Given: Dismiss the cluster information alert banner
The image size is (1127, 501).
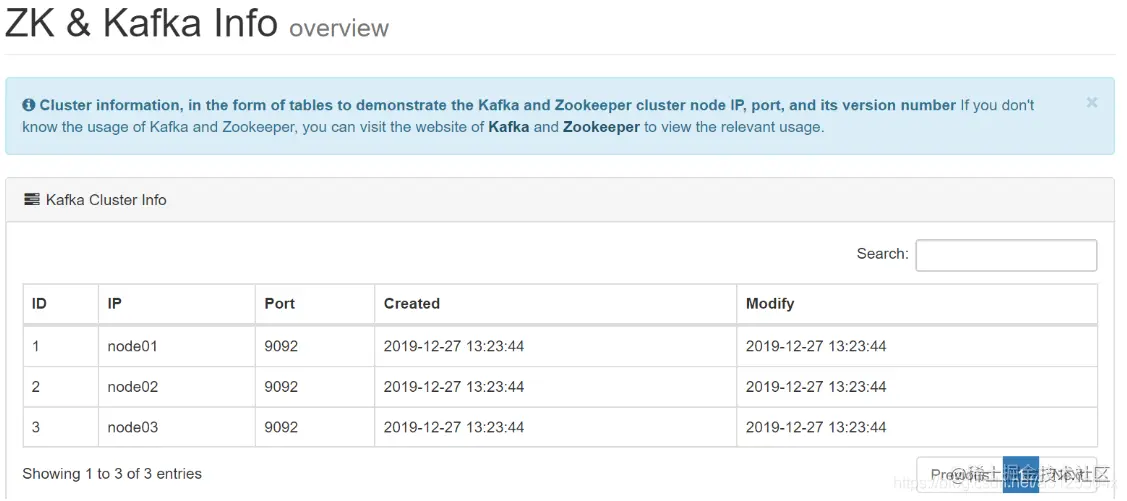Looking at the screenshot, I should (1091, 102).
